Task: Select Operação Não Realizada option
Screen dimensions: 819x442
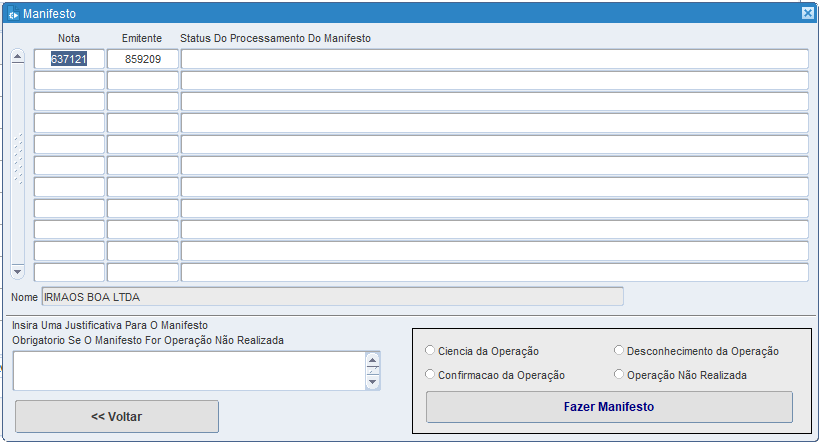Action: 619,375
